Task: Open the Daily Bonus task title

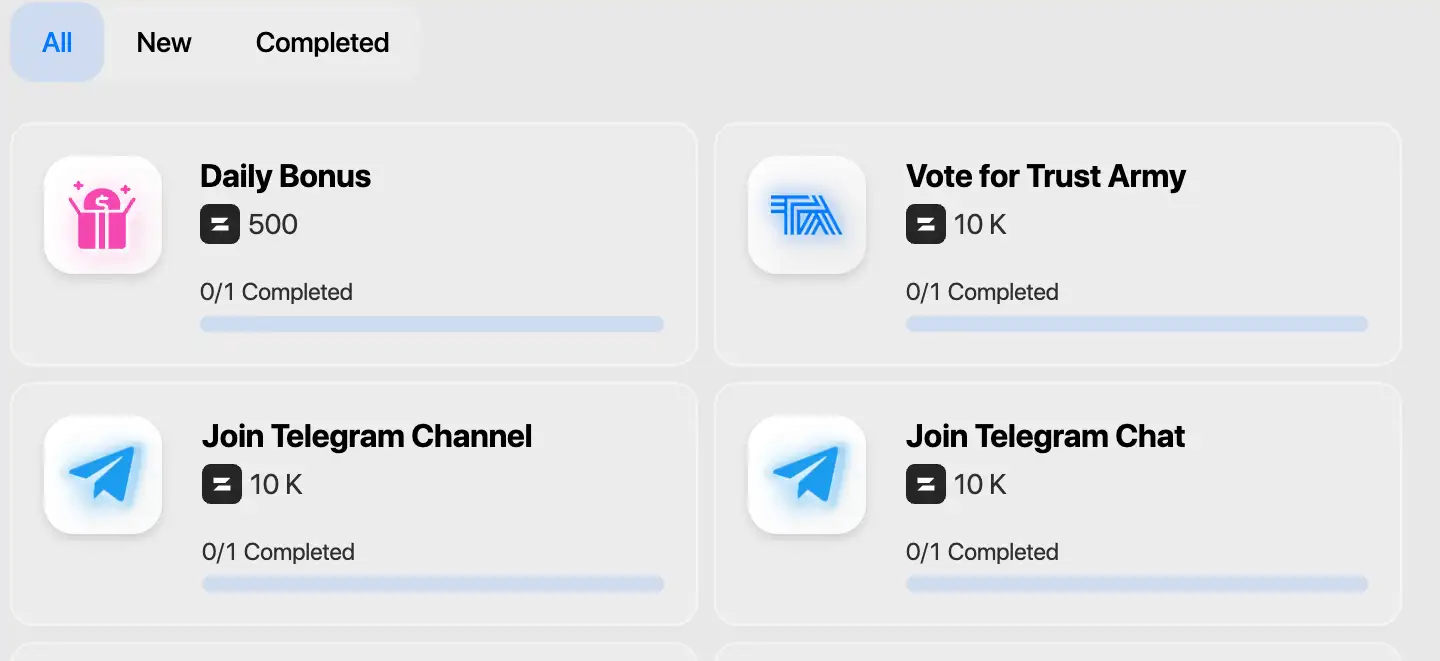Action: pyautogui.click(x=285, y=177)
